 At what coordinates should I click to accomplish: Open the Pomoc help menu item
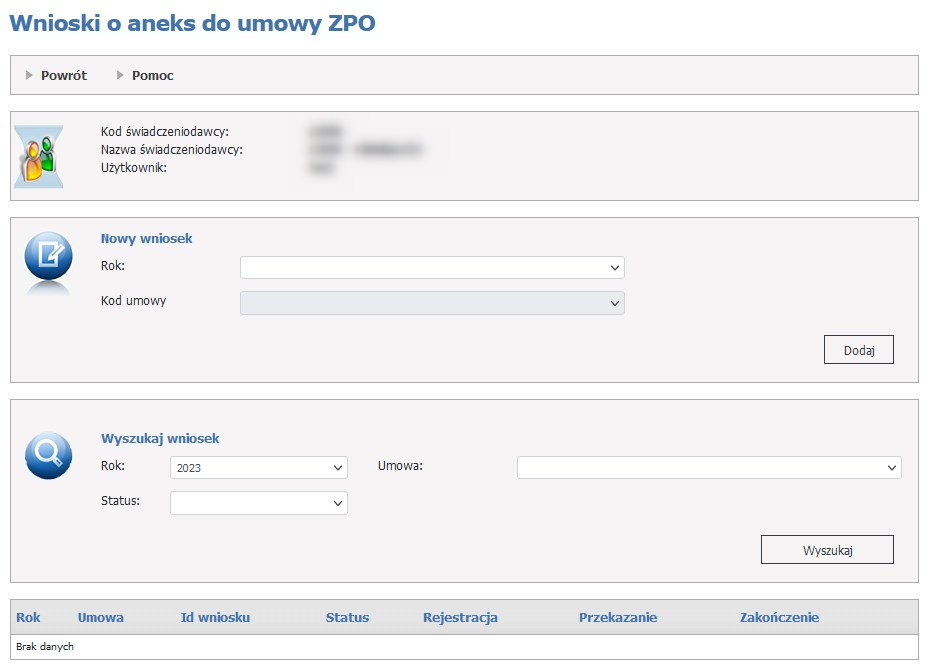(152, 75)
